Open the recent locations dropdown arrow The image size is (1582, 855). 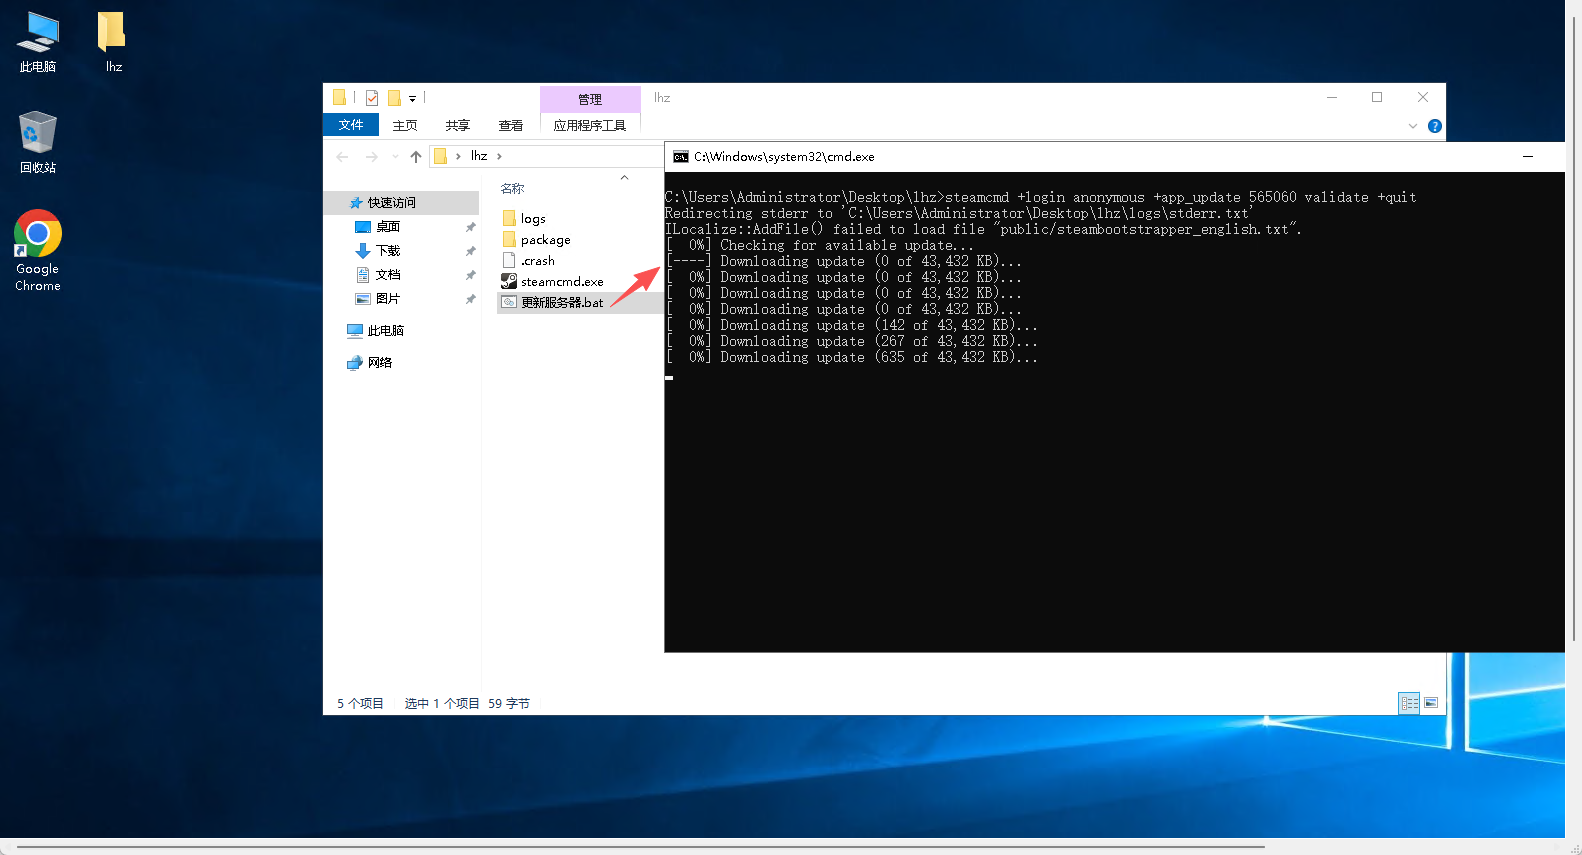pyautogui.click(x=395, y=157)
